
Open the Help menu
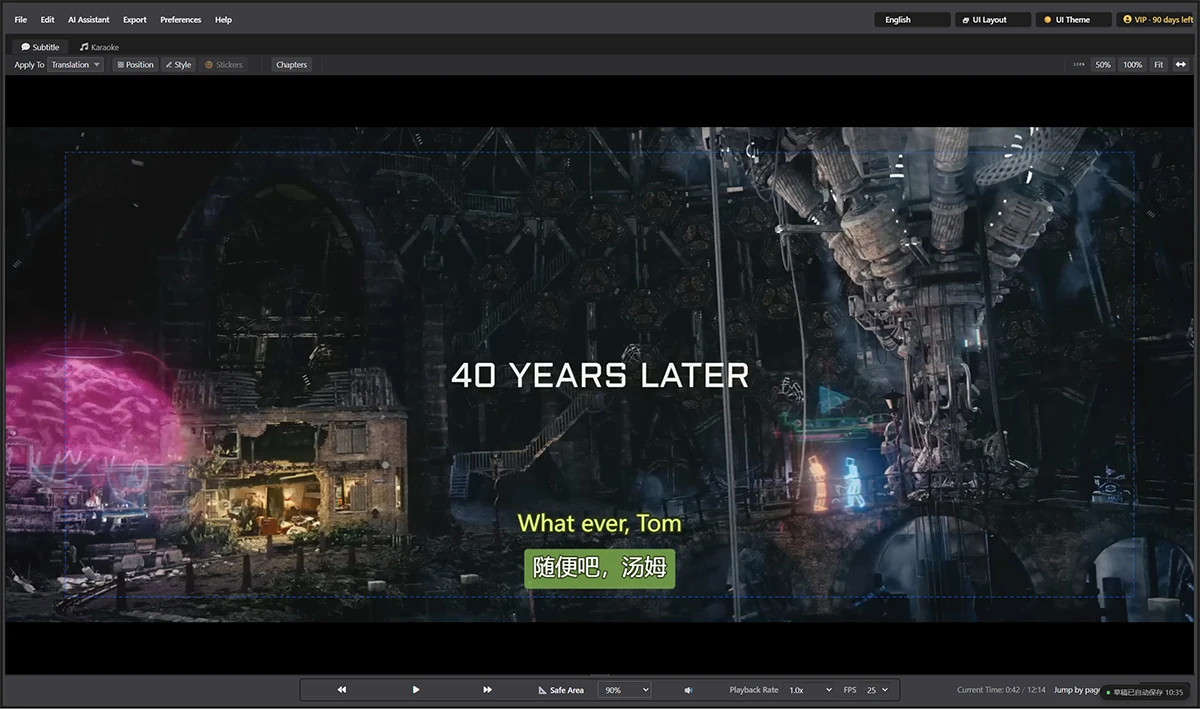pyautogui.click(x=223, y=20)
